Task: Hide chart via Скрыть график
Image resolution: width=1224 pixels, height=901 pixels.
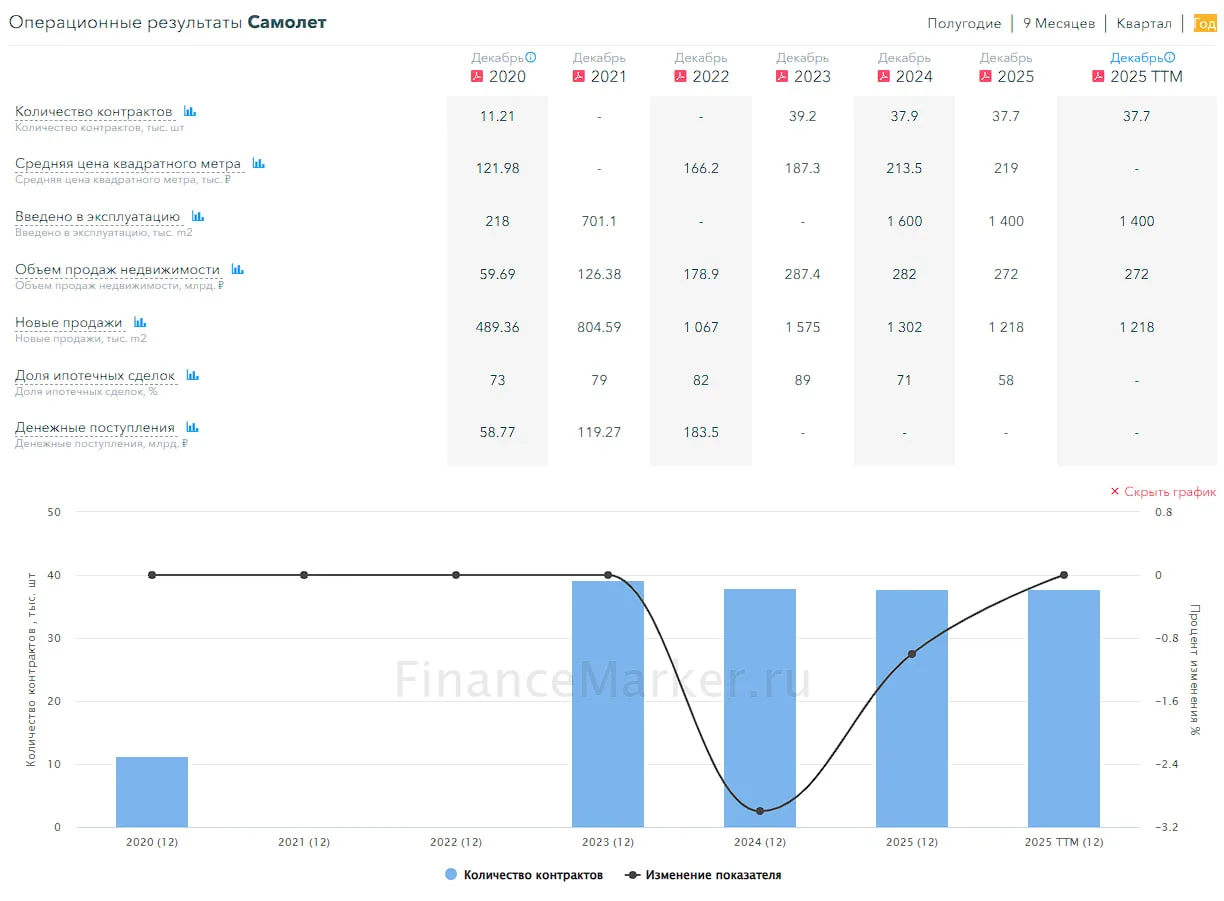Action: pos(1163,492)
